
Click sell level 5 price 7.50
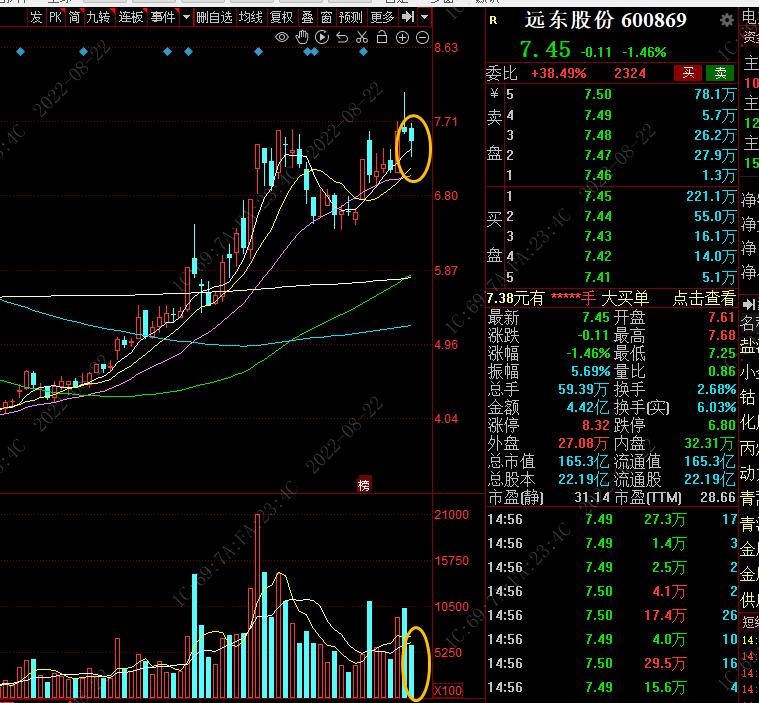pos(597,94)
